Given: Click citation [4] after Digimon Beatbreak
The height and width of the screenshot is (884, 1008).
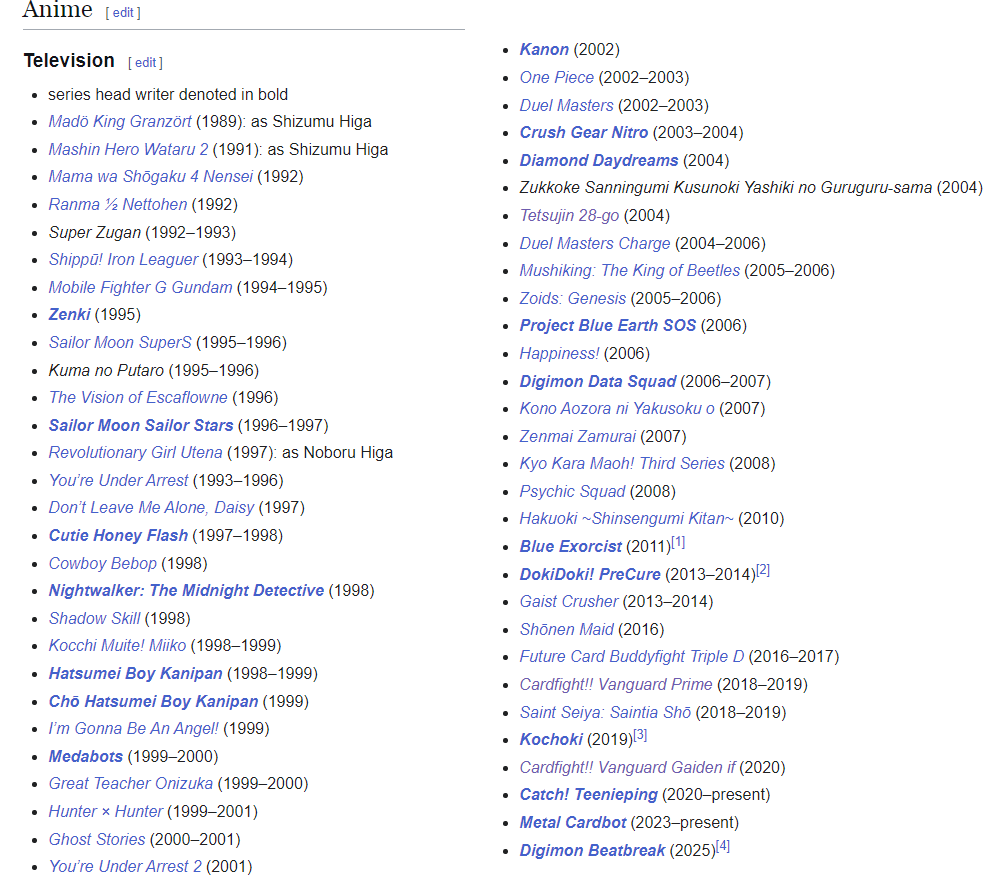Looking at the screenshot, I should [723, 846].
